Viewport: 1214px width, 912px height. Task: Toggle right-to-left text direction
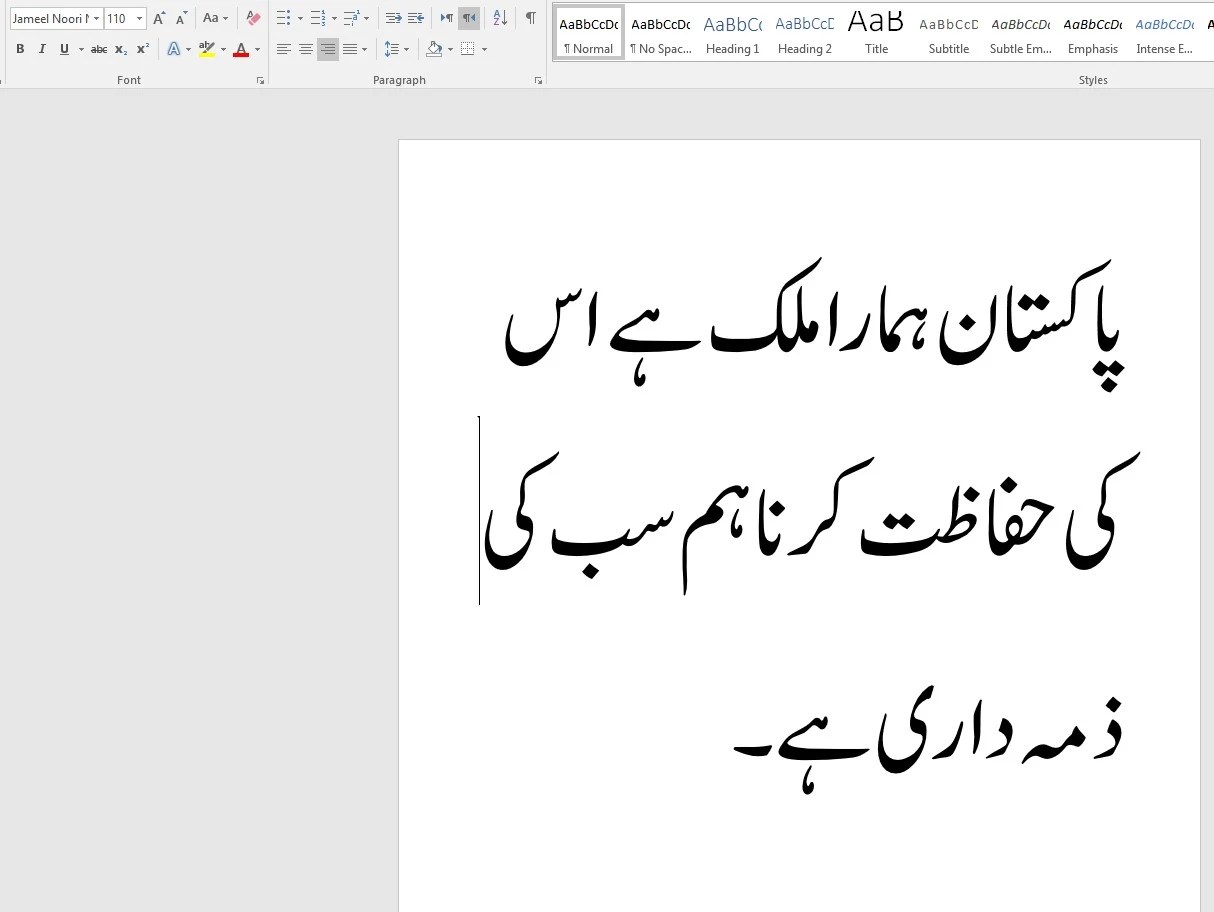(468, 17)
